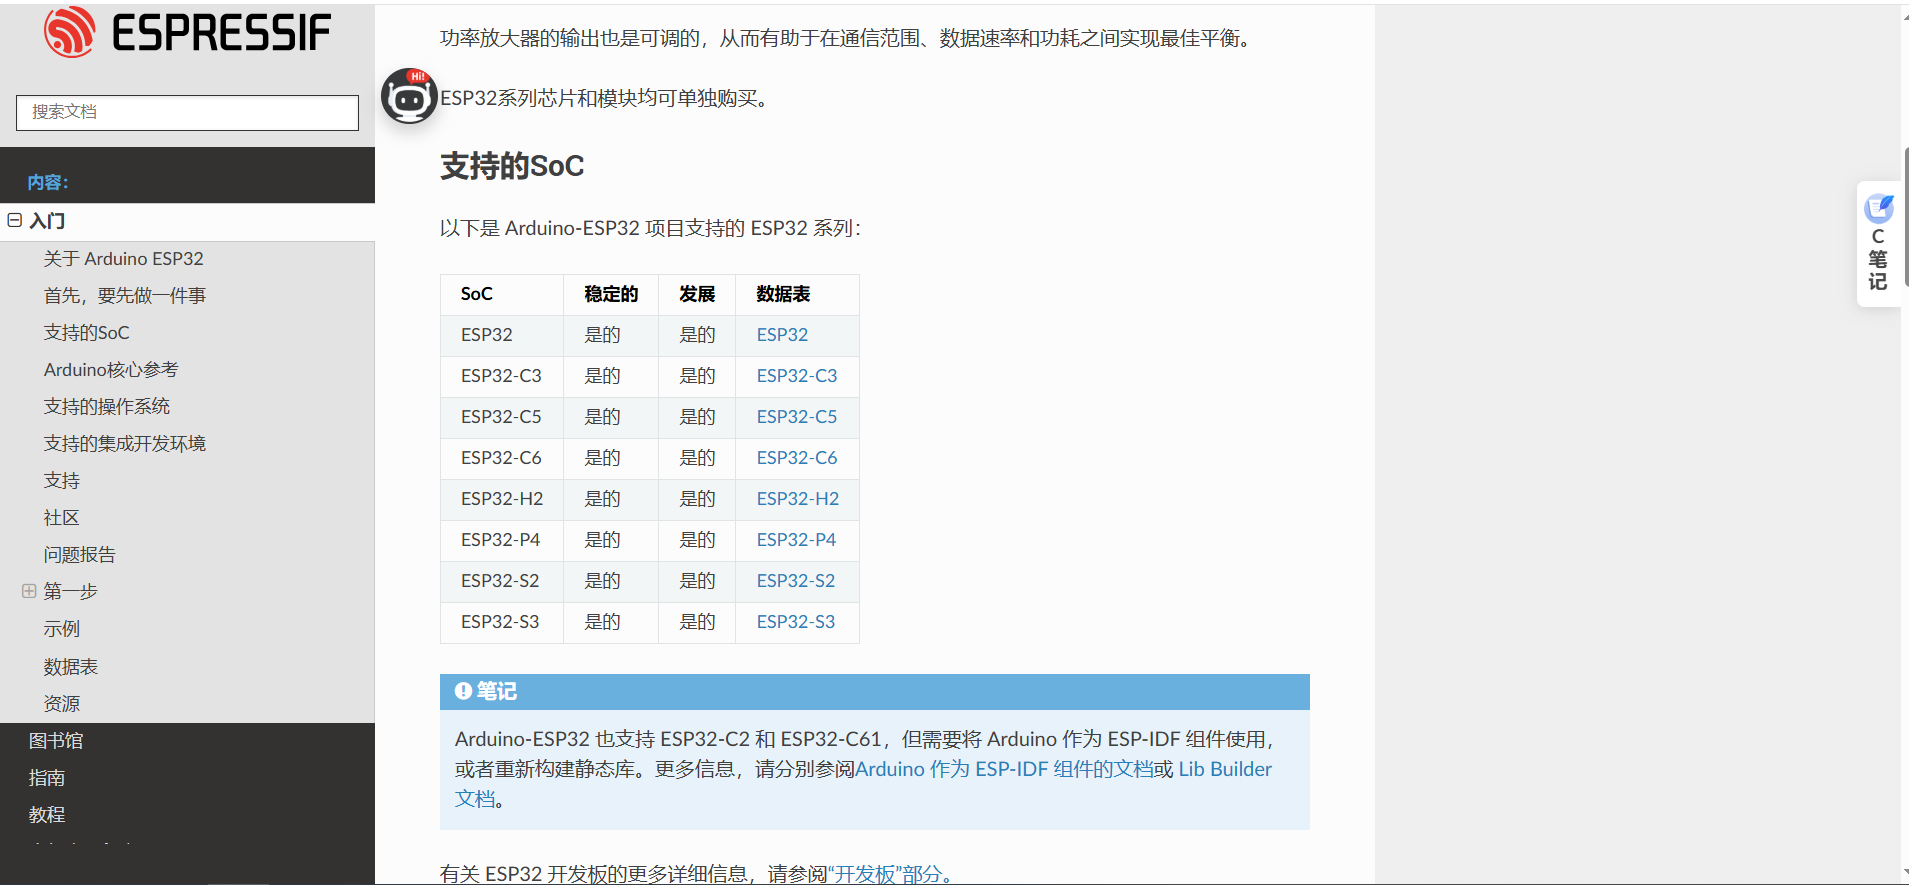The width and height of the screenshot is (1909, 885).
Task: Go to 首先，要先做一件事 section
Action: pyautogui.click(x=125, y=296)
